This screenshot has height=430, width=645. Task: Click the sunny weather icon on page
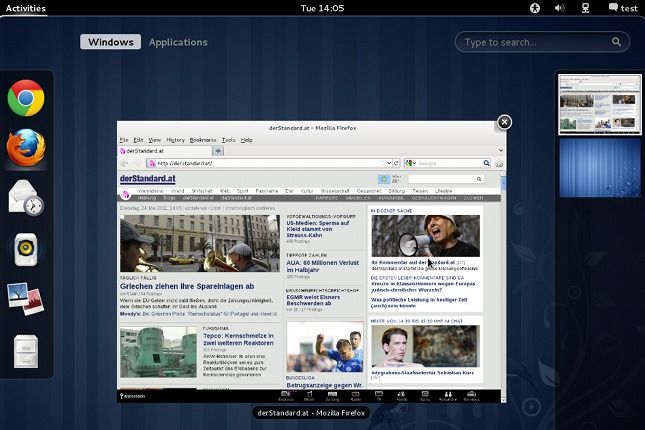tap(384, 179)
